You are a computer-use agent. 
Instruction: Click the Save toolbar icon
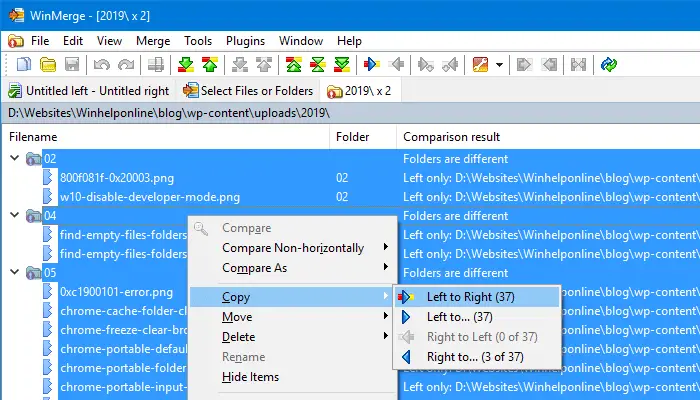[72, 65]
